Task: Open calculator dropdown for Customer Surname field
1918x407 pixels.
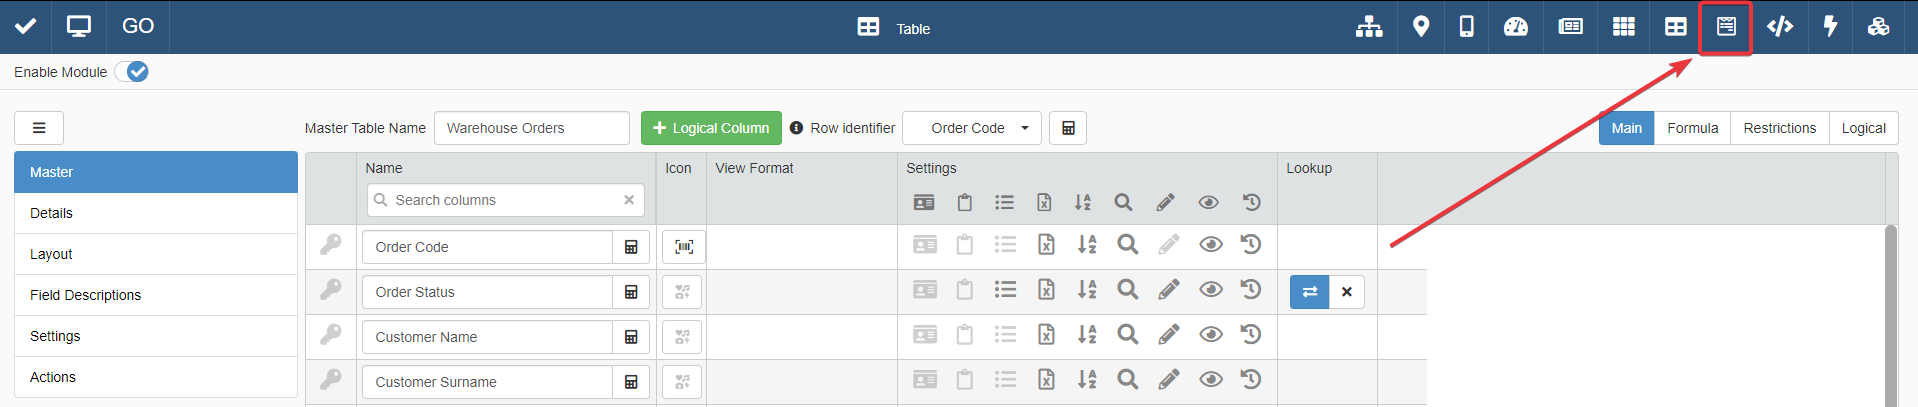Action: tap(631, 382)
